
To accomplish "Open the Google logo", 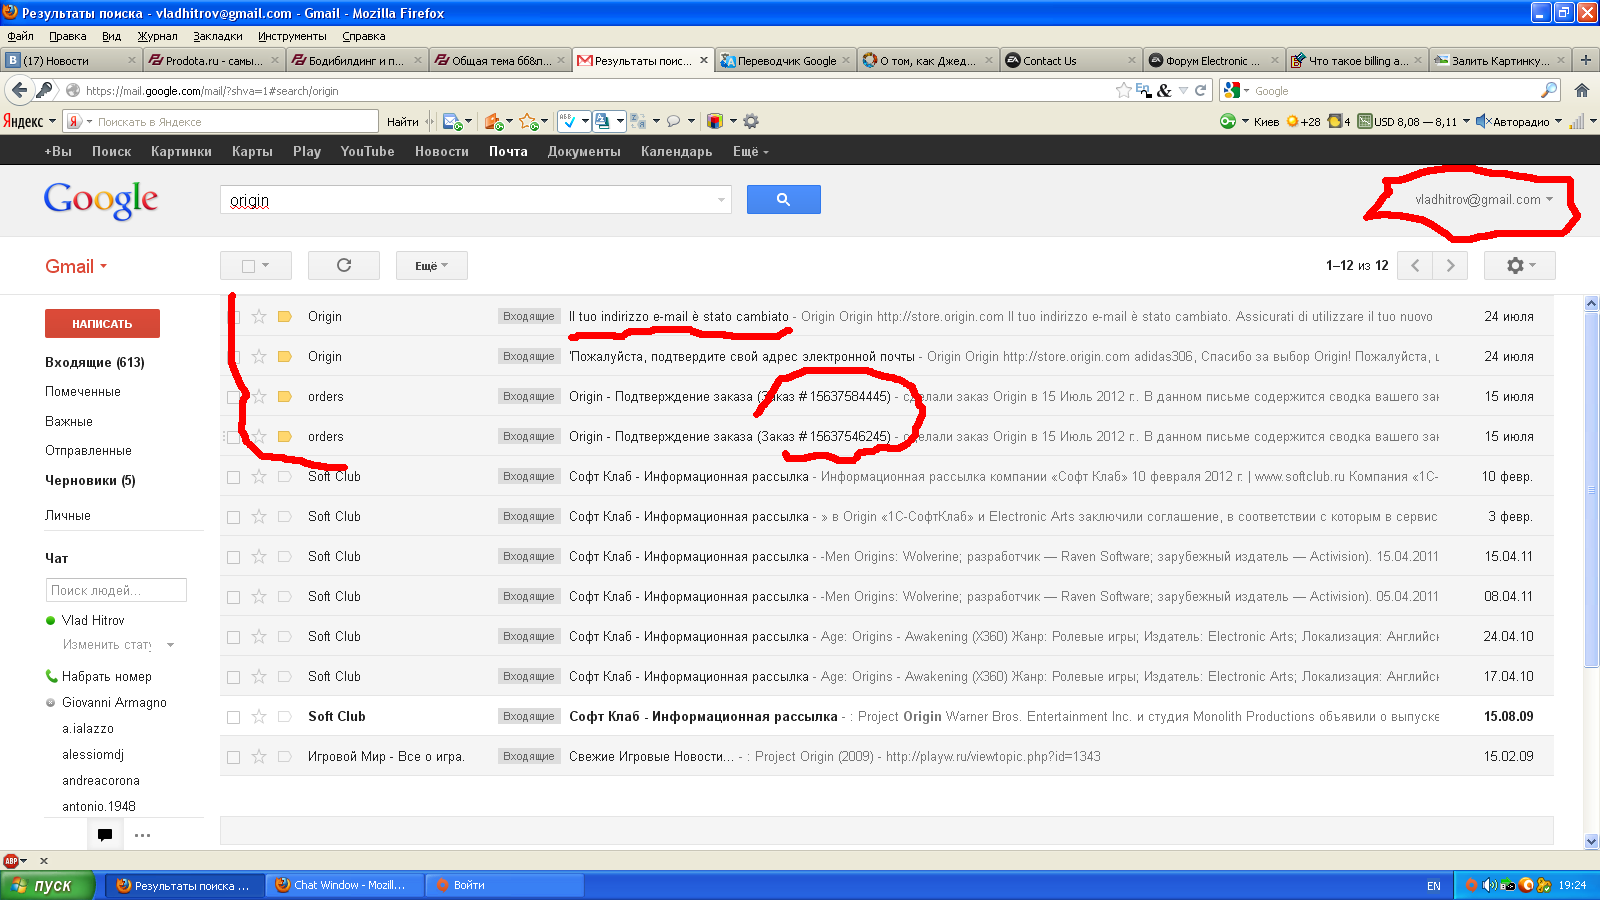I will point(101,200).
